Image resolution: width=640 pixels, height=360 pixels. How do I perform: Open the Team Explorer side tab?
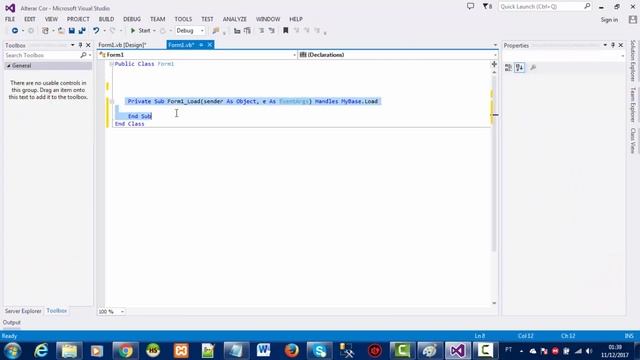coord(633,105)
